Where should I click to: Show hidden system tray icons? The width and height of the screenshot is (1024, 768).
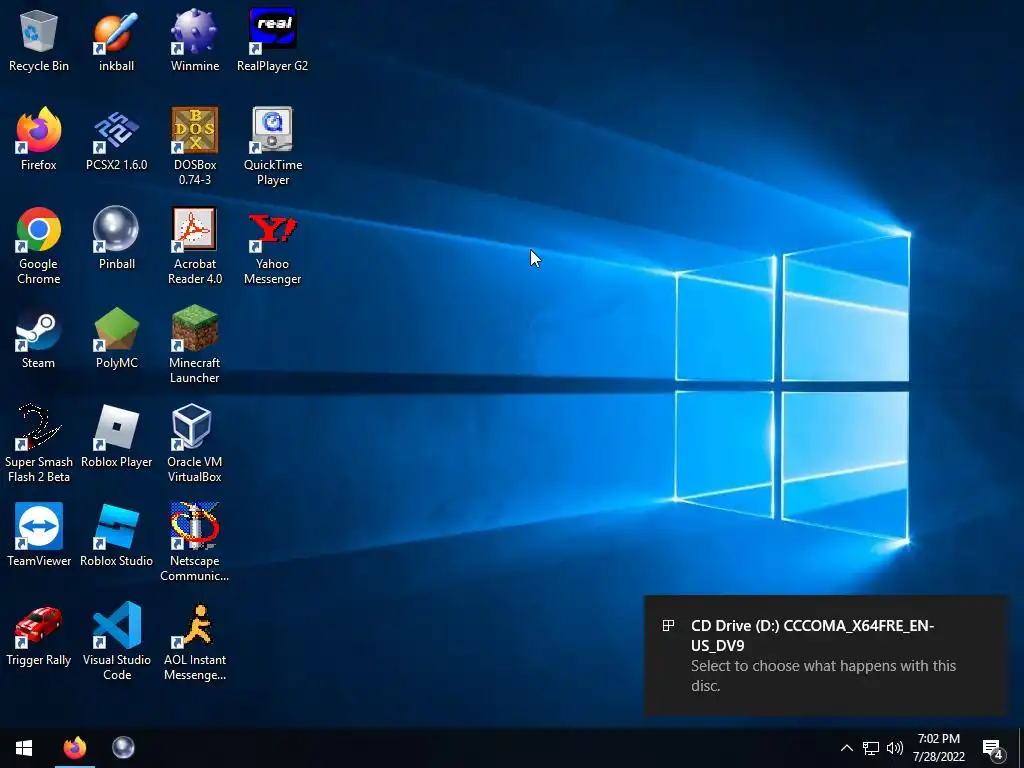click(x=846, y=748)
